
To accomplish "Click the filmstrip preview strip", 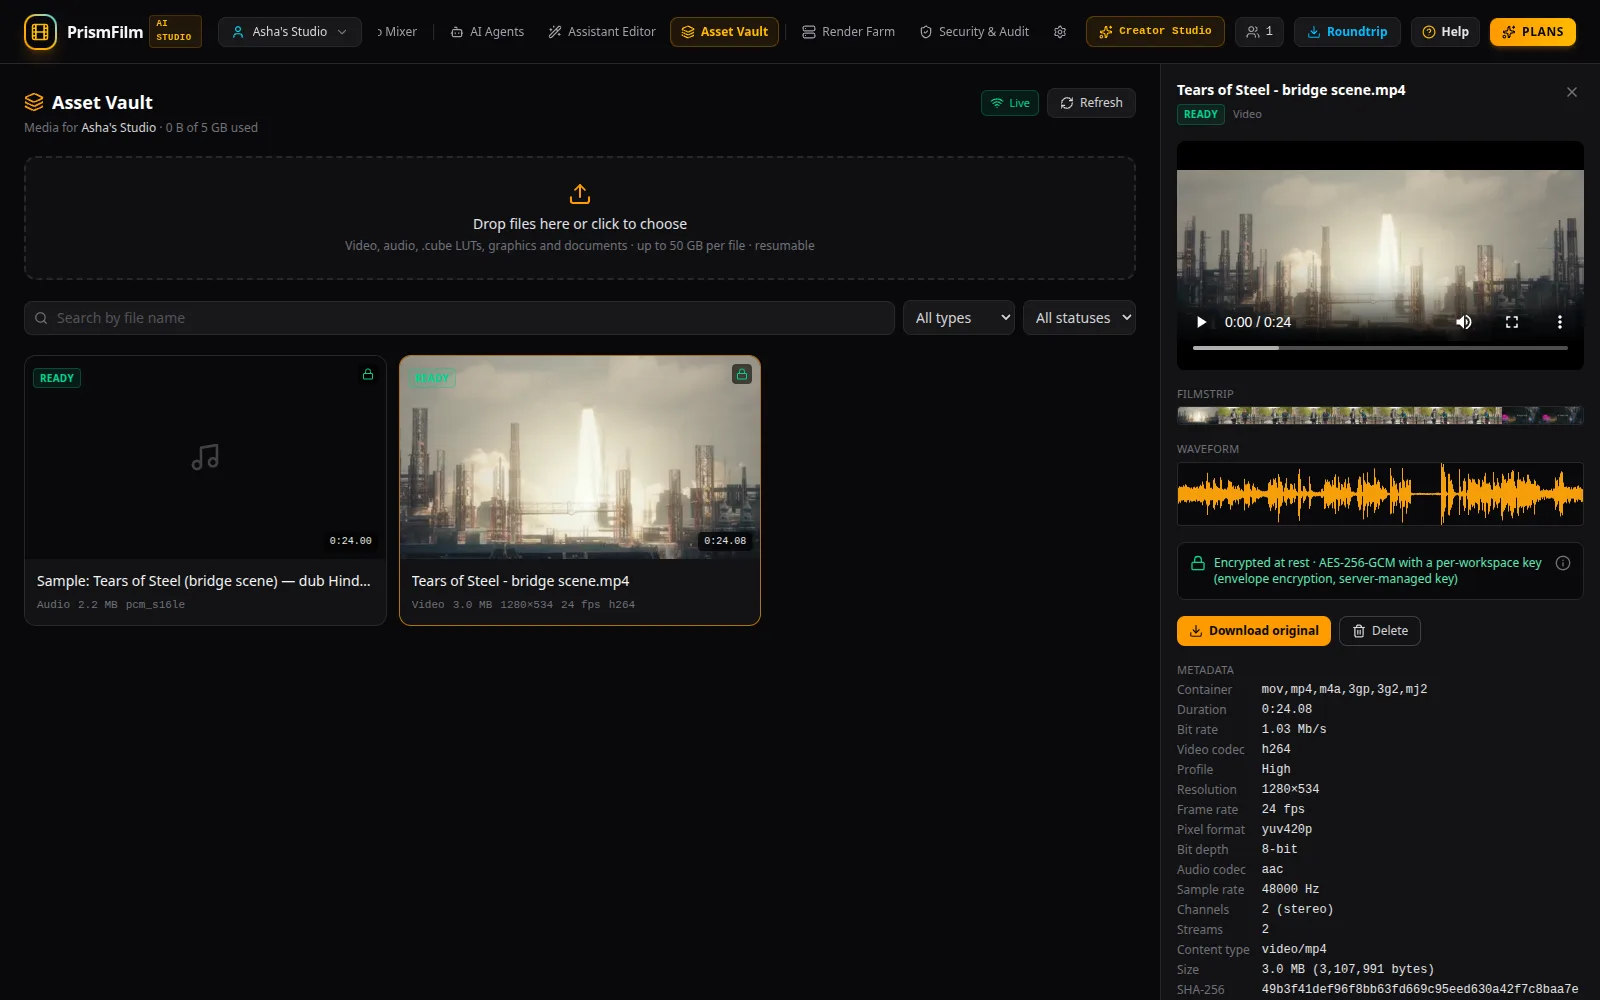I will 1380,415.
